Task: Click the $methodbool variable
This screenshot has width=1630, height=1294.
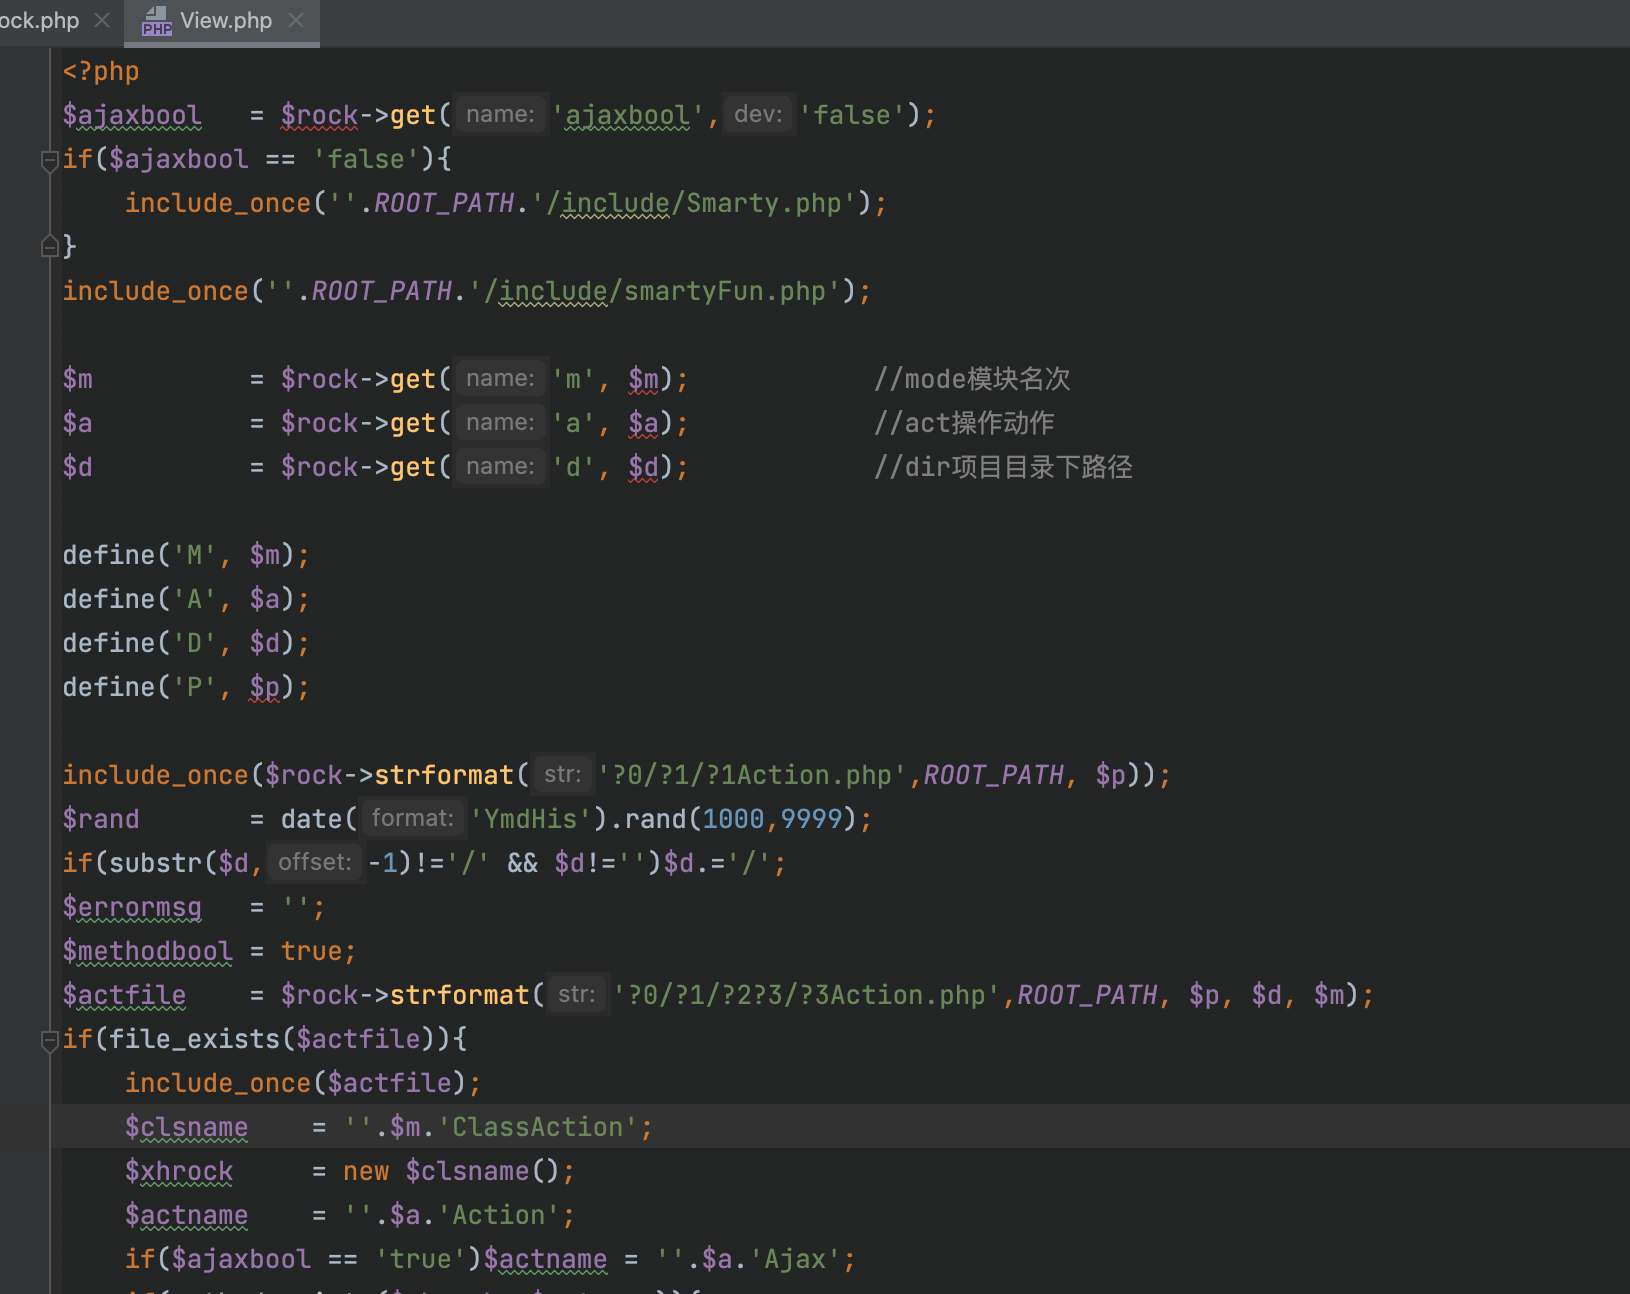Action: coord(147,952)
